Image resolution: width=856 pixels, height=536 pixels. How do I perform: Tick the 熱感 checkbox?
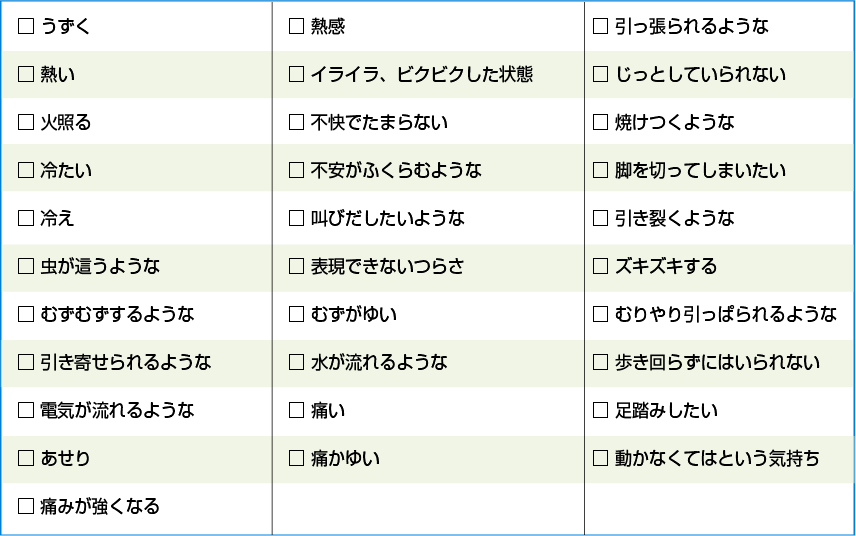296,27
